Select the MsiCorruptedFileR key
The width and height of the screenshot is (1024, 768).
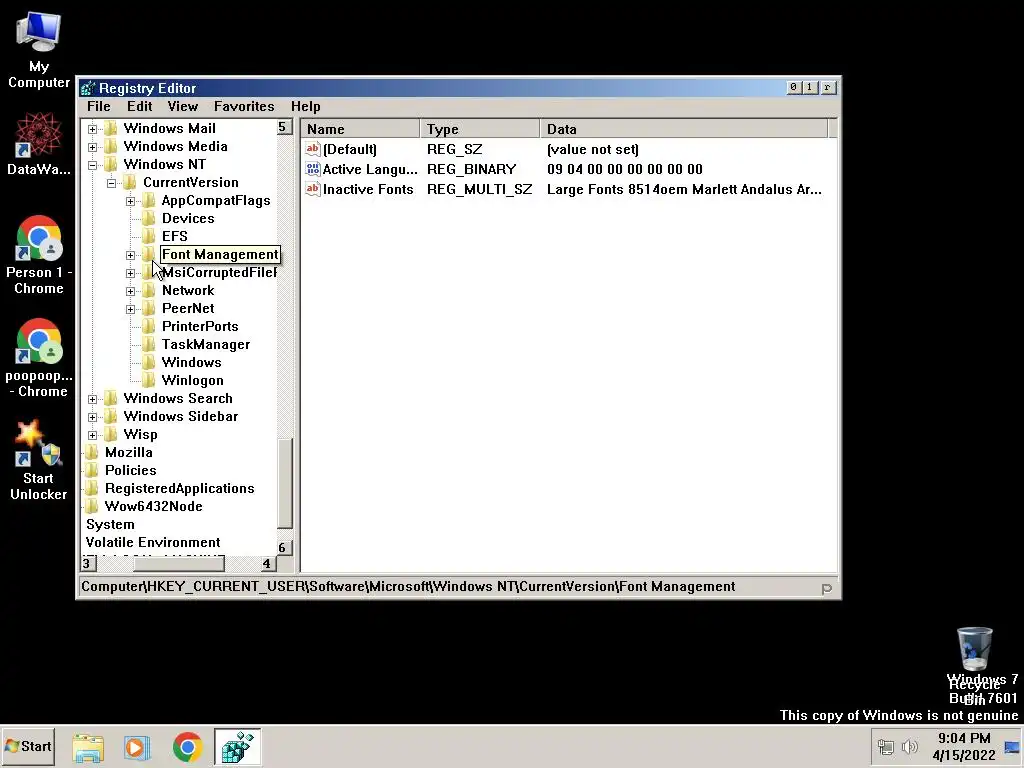pyautogui.click(x=219, y=272)
